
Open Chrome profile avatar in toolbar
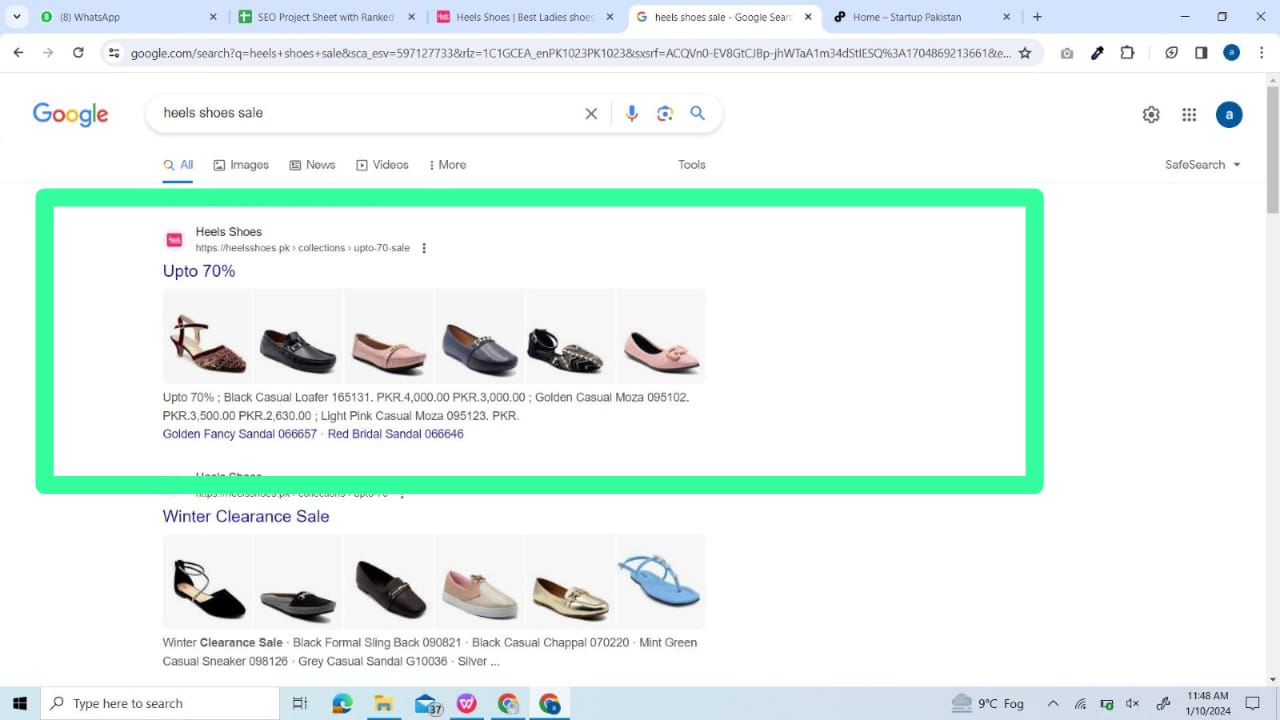[x=1231, y=53]
